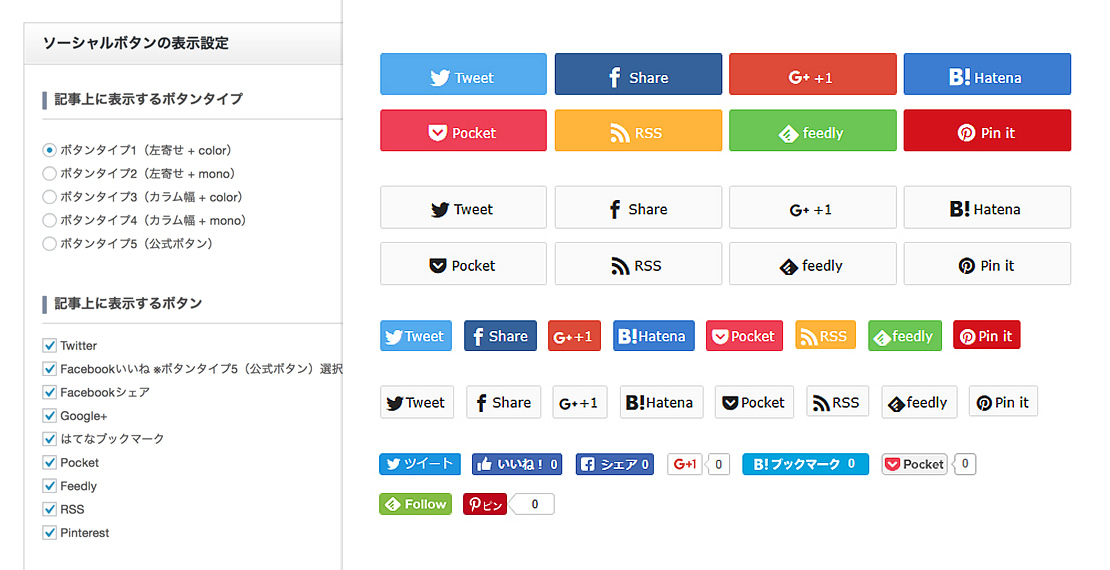1110x570 pixels.
Task: Choose ボタンタイプ3（カラム幅 + color）option
Action: pyautogui.click(x=49, y=197)
